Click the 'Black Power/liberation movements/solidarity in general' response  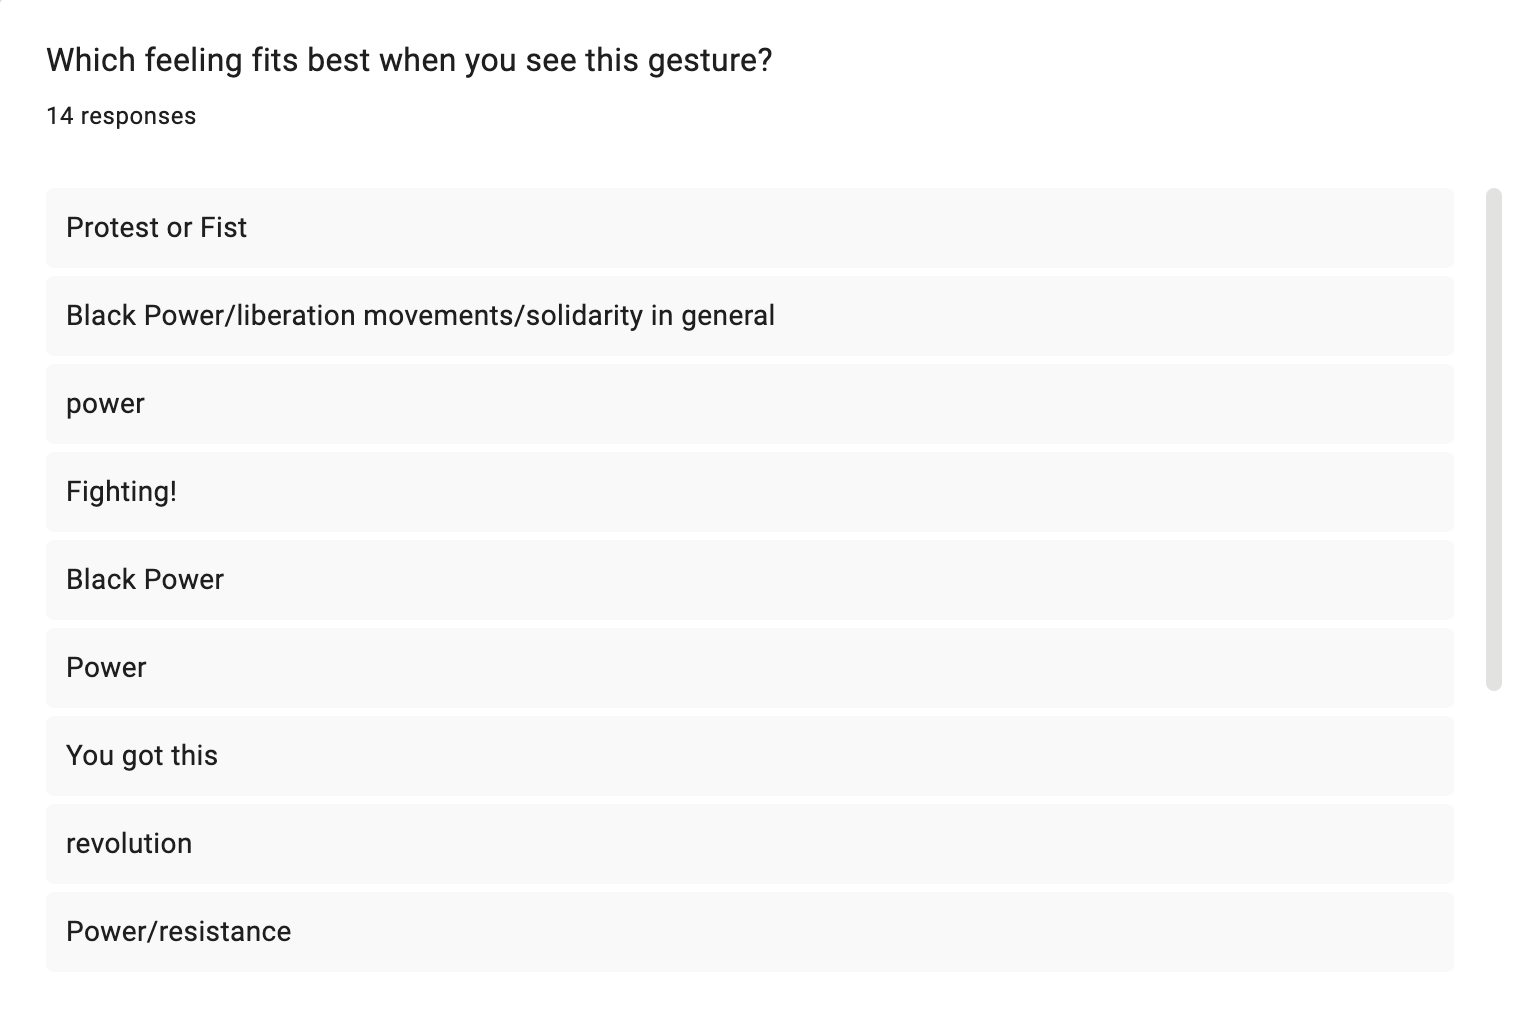pos(750,316)
